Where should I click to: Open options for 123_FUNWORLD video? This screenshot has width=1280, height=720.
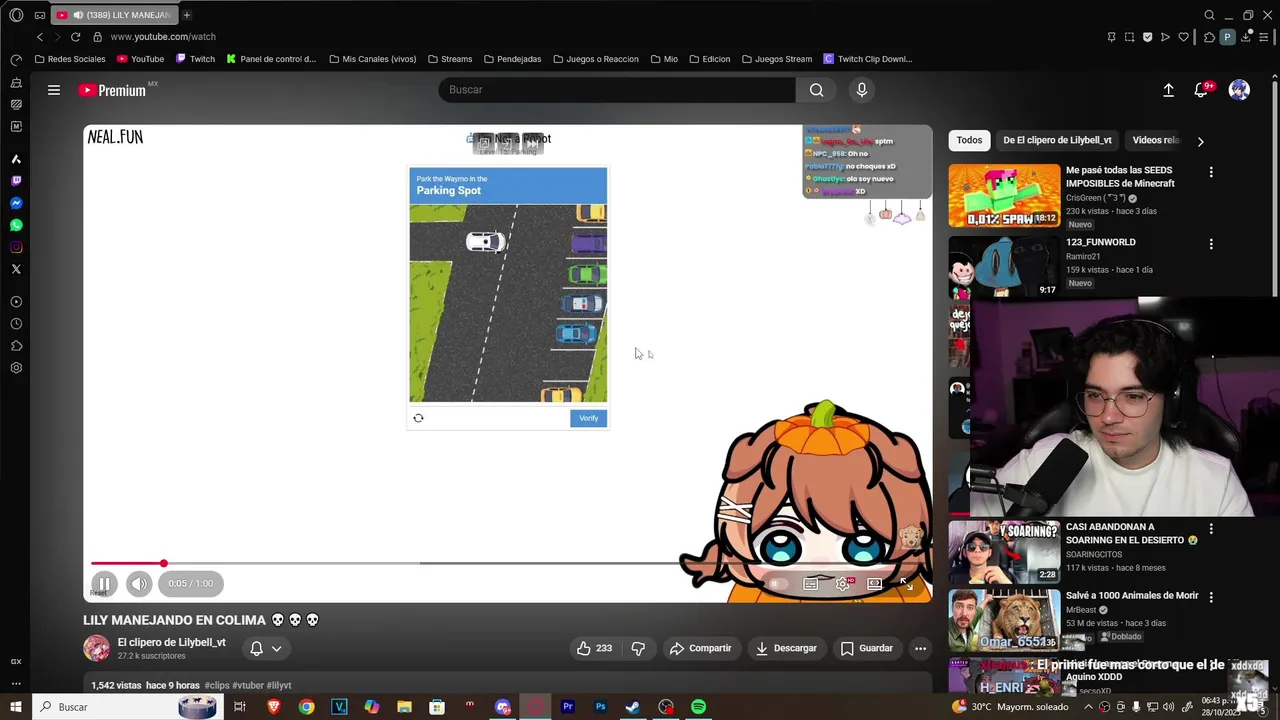pos(1211,244)
